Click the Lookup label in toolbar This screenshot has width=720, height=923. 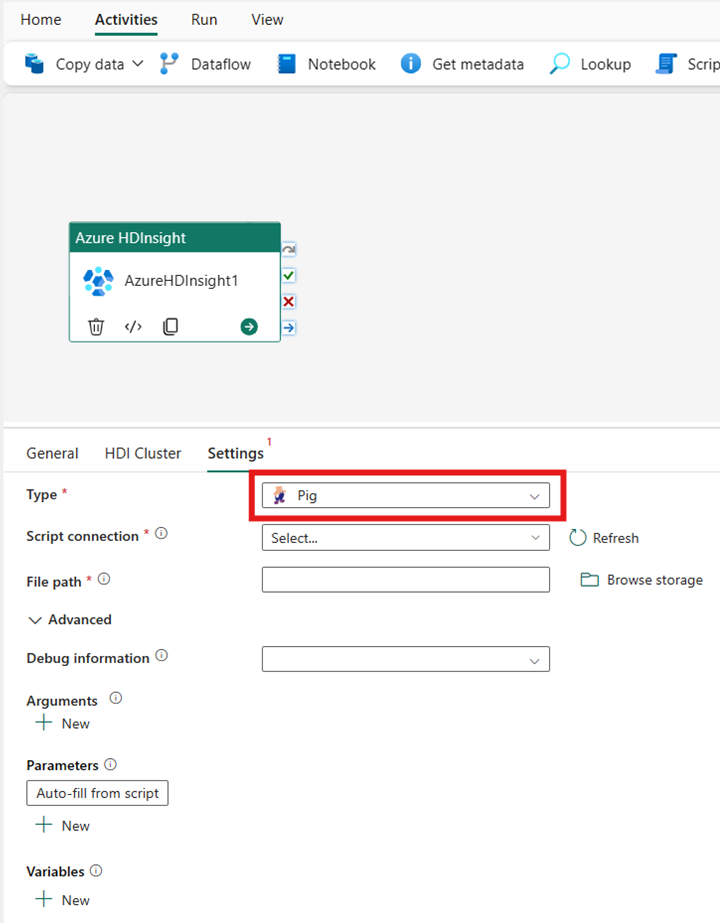click(x=605, y=64)
